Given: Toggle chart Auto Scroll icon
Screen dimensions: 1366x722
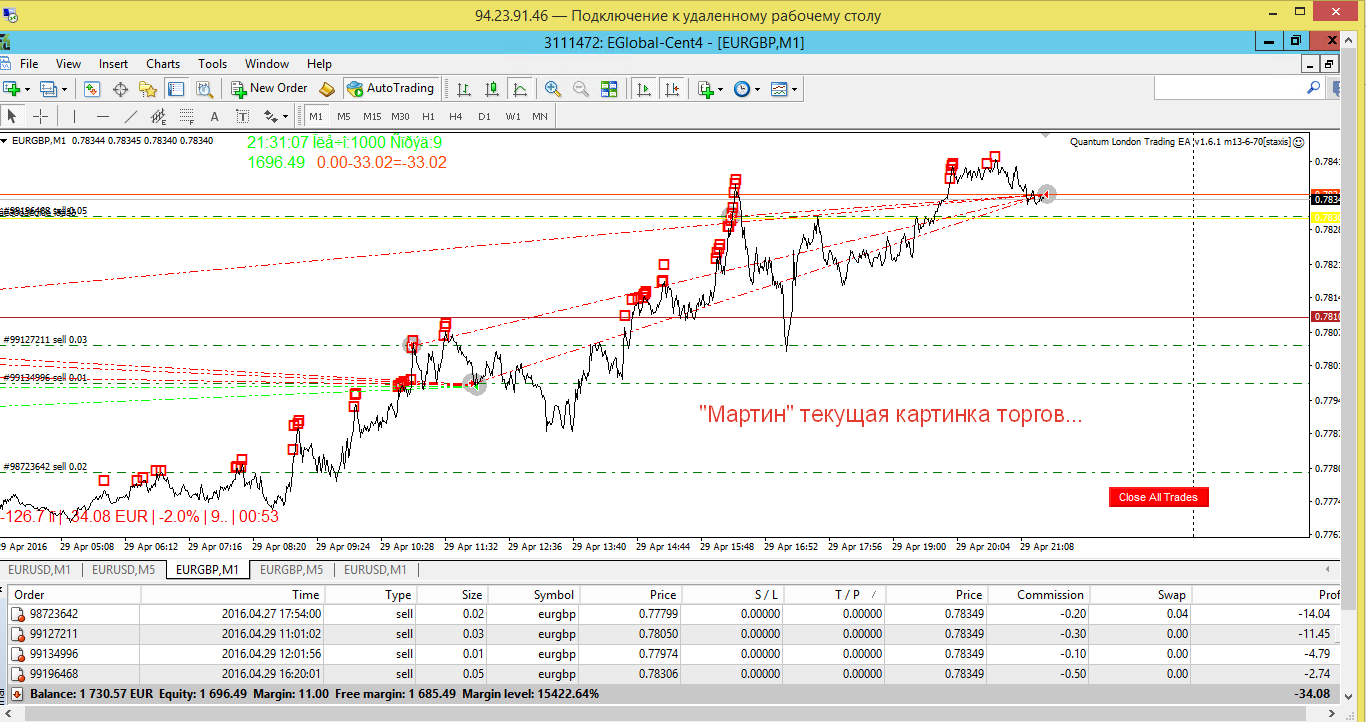Looking at the screenshot, I should pos(643,89).
